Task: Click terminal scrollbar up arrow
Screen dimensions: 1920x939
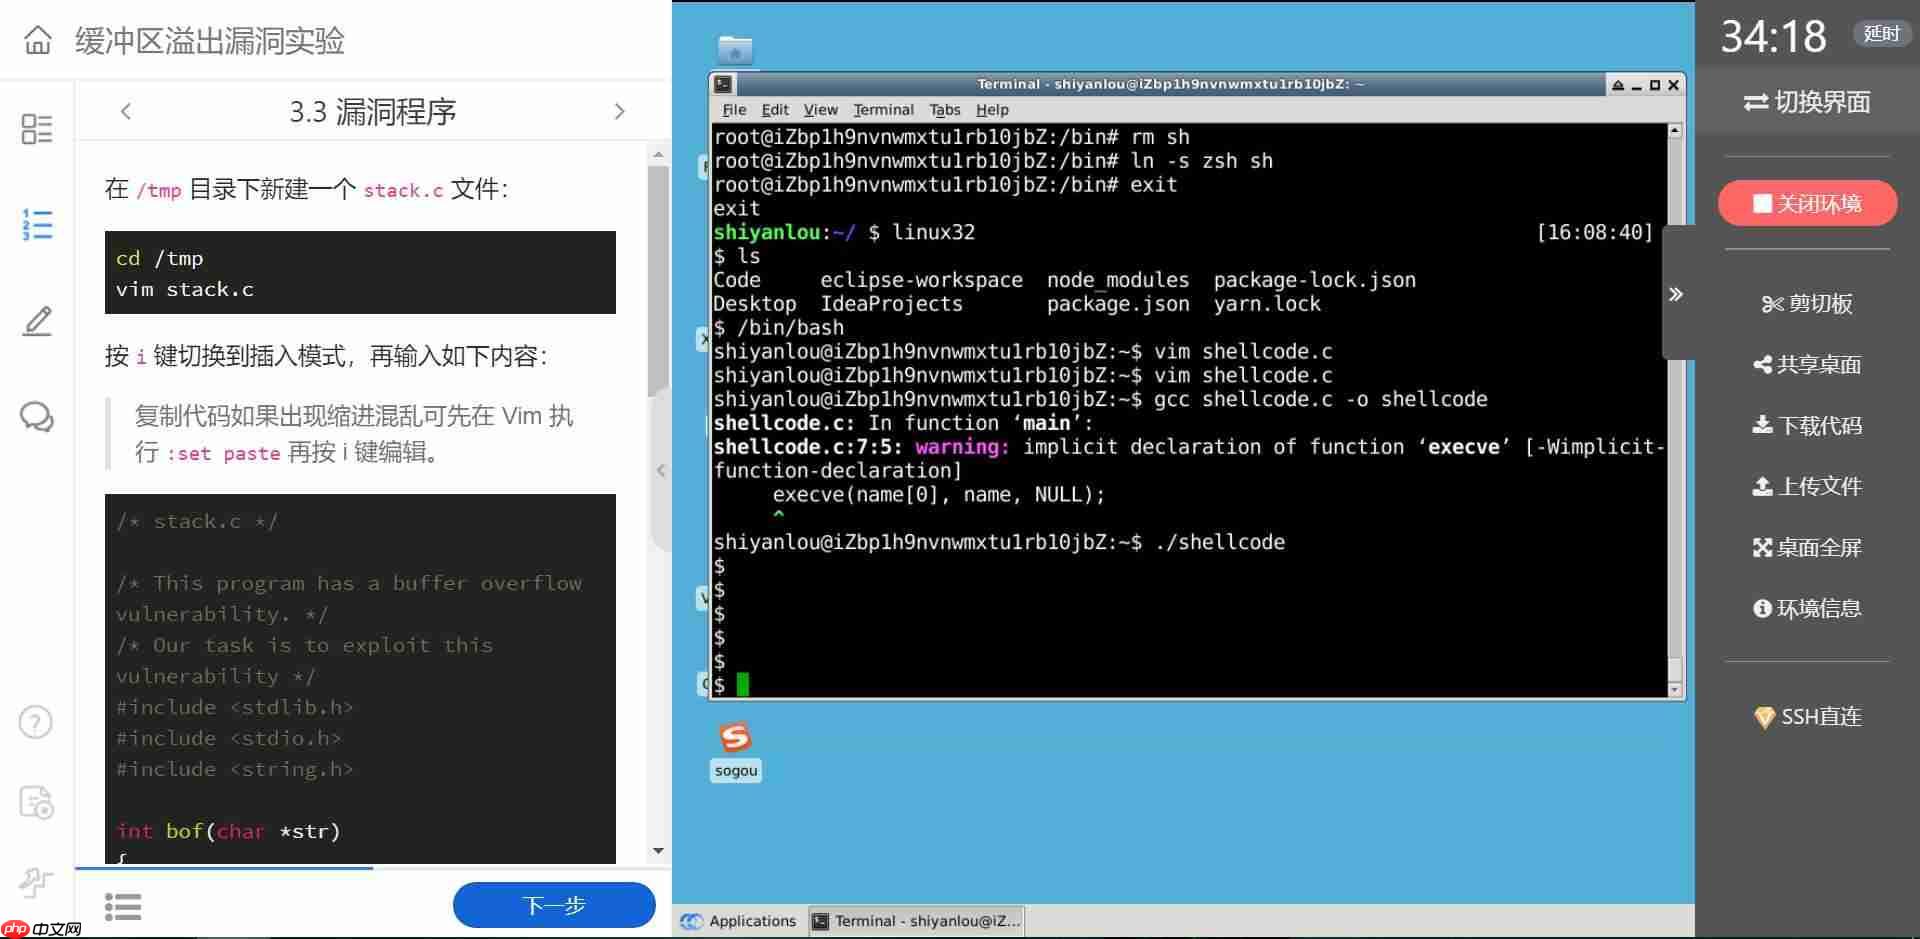Action: coord(1675,130)
